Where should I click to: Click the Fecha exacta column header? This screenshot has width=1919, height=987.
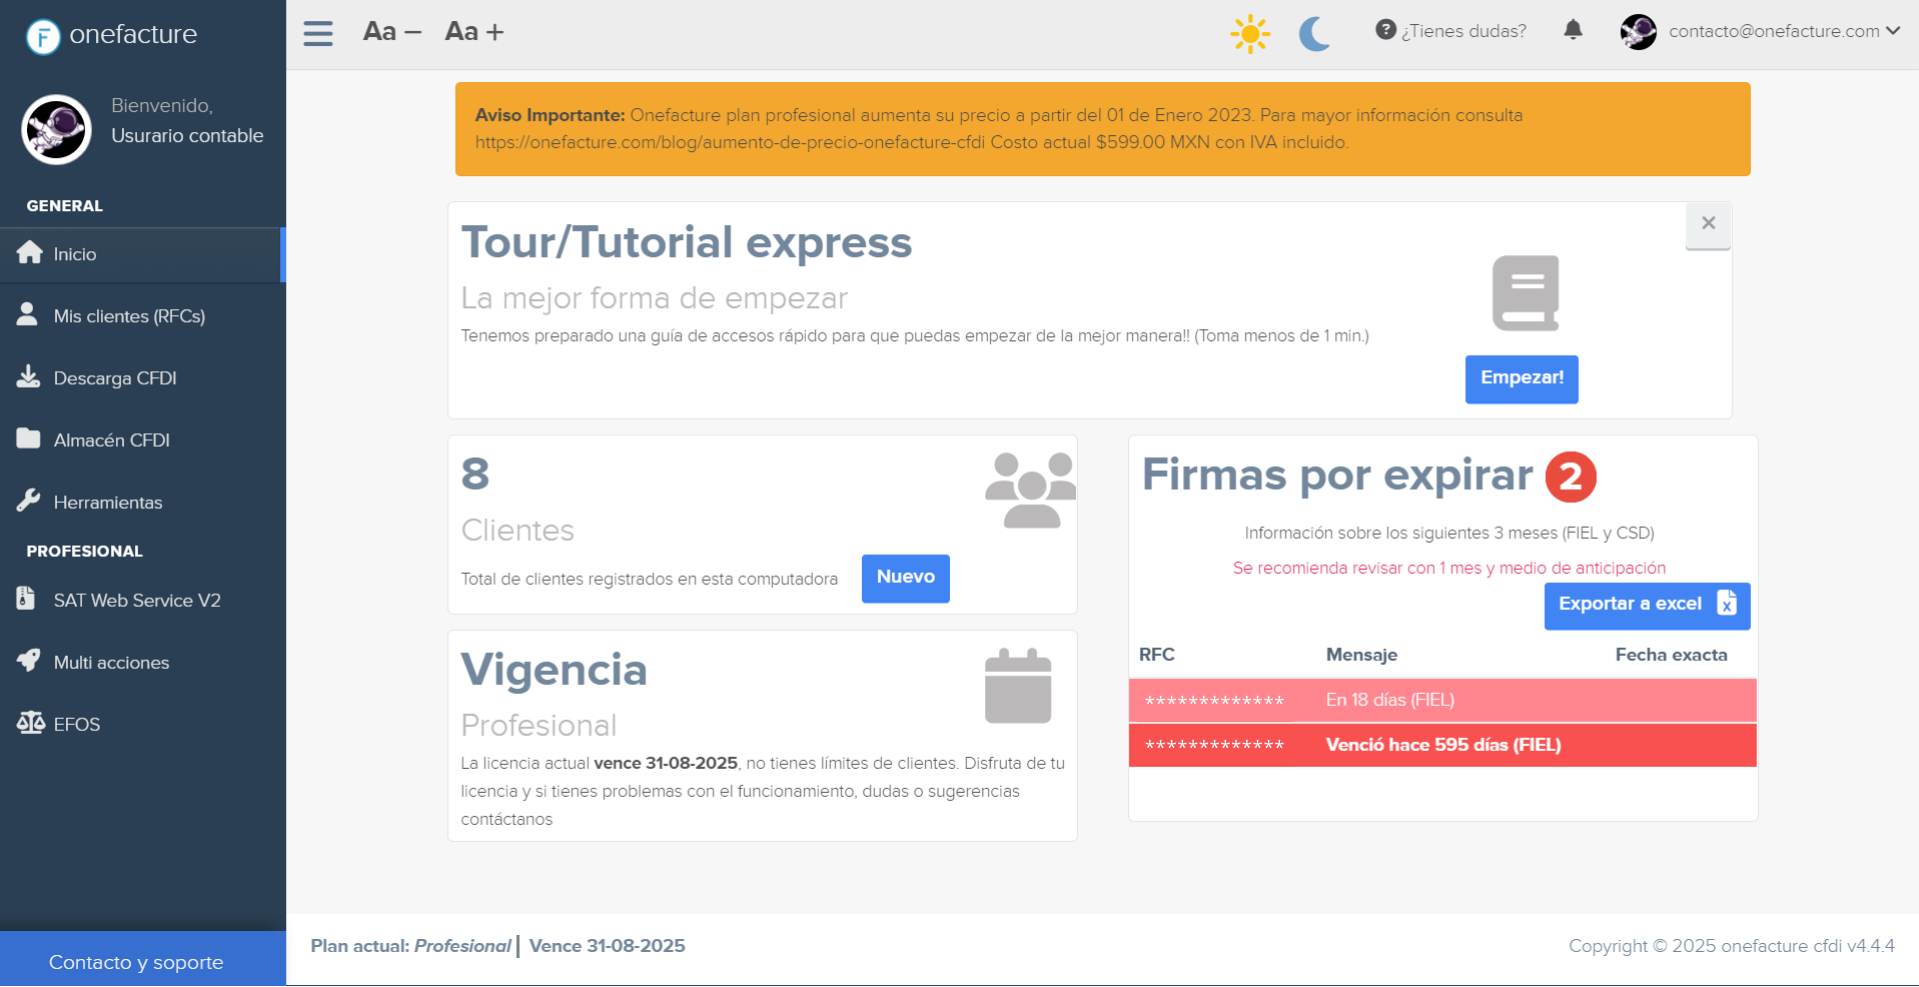(1671, 655)
